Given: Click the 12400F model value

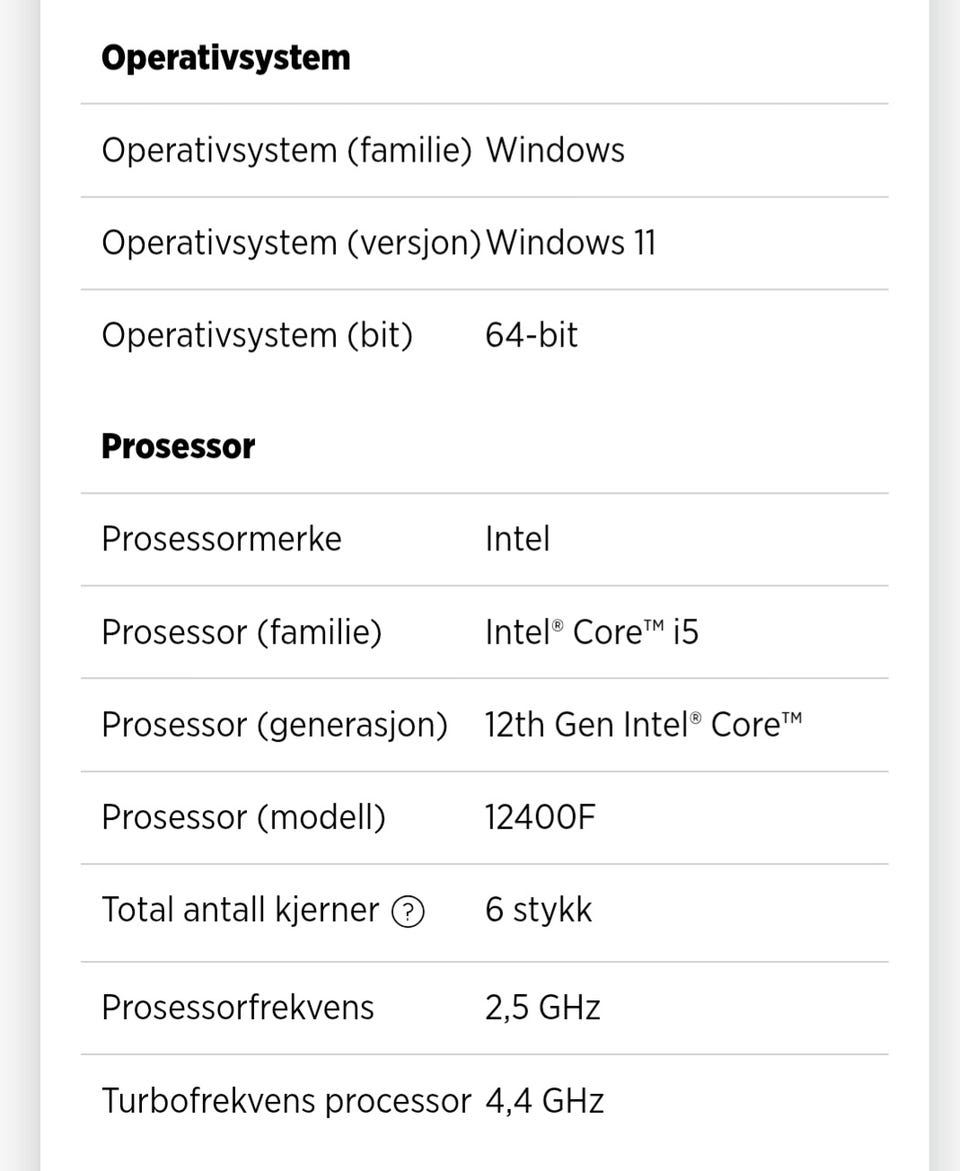Looking at the screenshot, I should pyautogui.click(x=540, y=817).
